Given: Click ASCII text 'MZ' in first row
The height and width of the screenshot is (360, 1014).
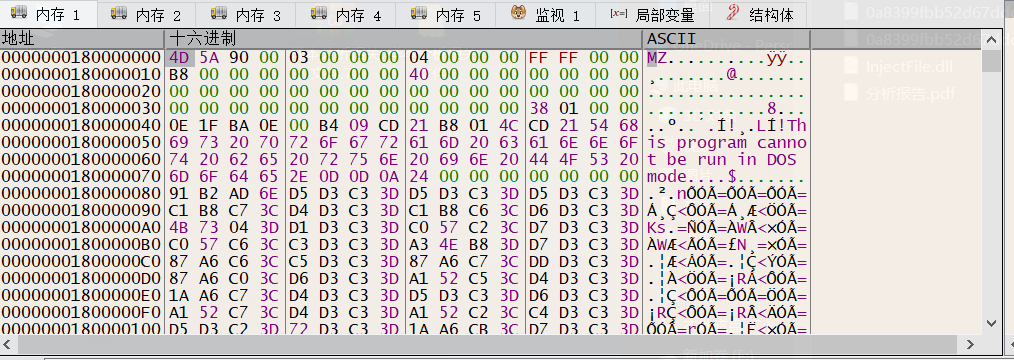Looking at the screenshot, I should pyautogui.click(x=658, y=58).
